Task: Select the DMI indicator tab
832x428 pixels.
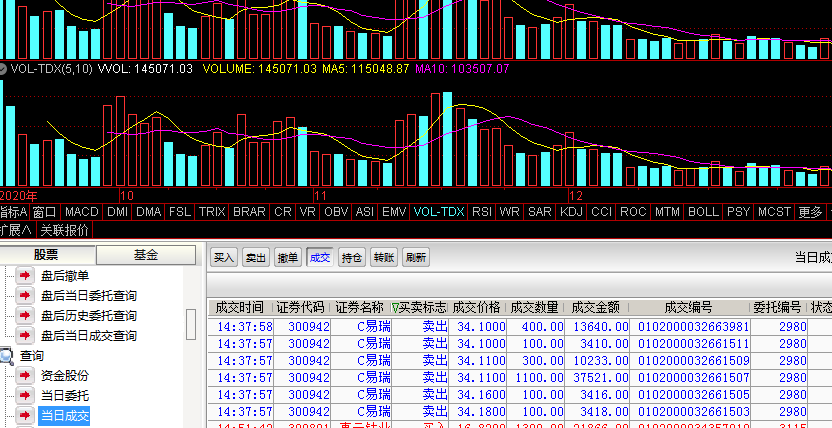Action: coord(117,212)
